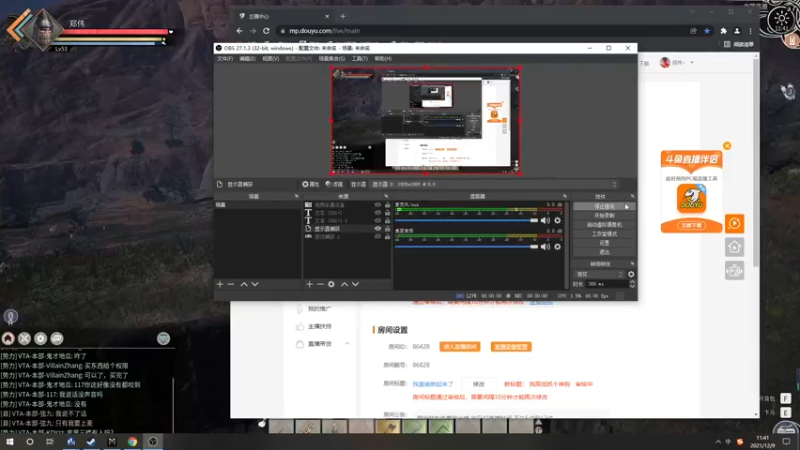The width and height of the screenshot is (800, 450).
Task: Toggle lock on video capture device source
Action: [387, 205]
